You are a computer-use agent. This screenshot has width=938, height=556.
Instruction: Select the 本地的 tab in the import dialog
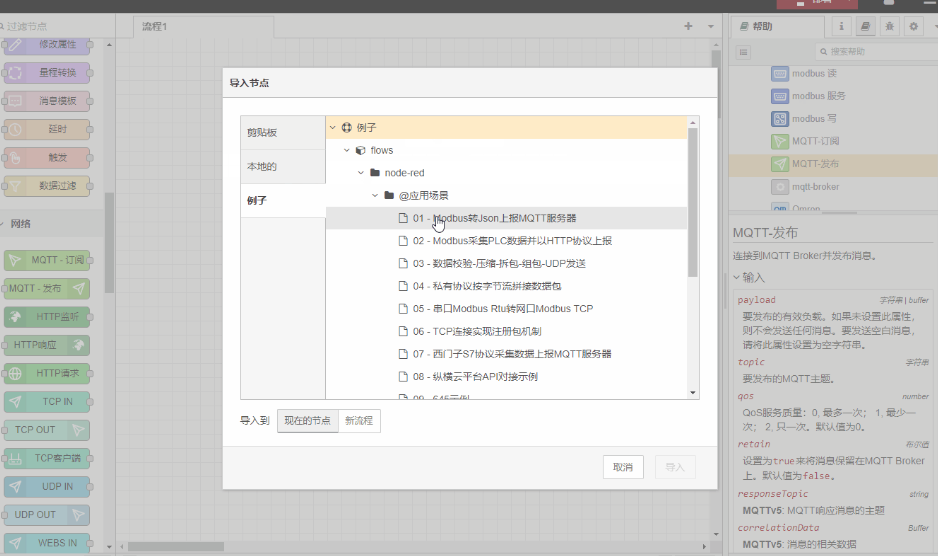pos(283,166)
